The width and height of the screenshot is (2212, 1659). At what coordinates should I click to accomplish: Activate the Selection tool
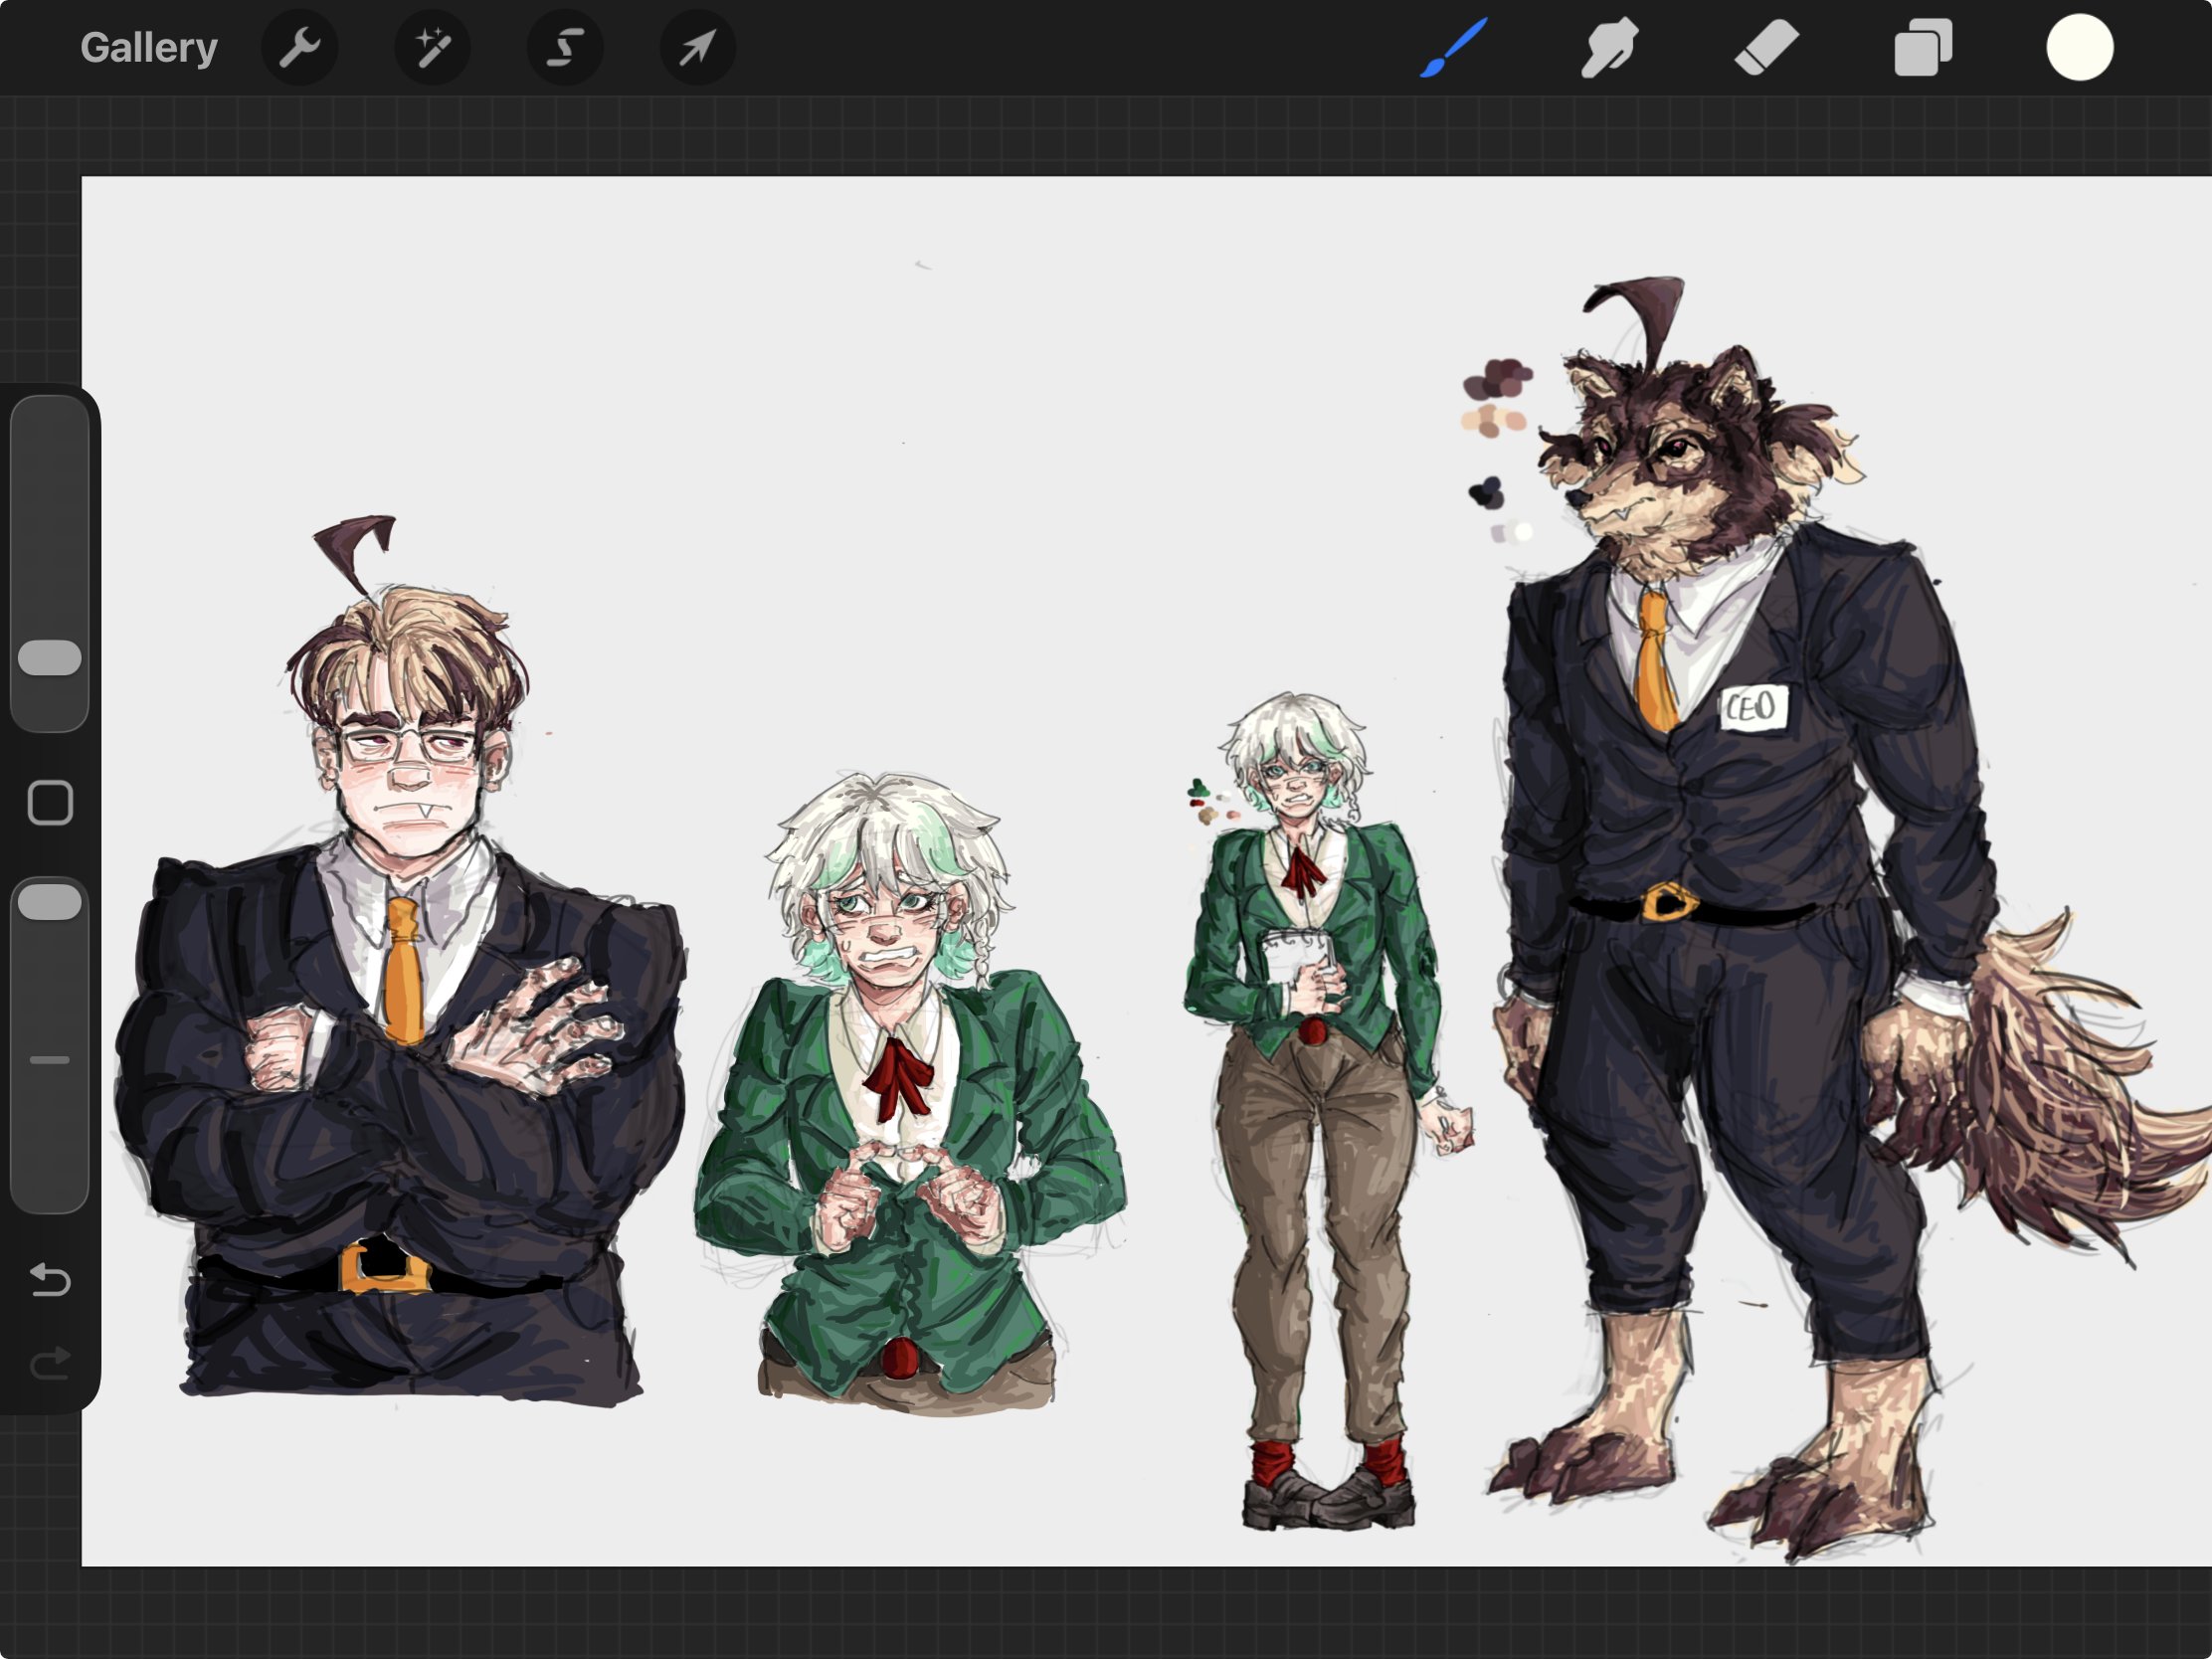tap(565, 47)
